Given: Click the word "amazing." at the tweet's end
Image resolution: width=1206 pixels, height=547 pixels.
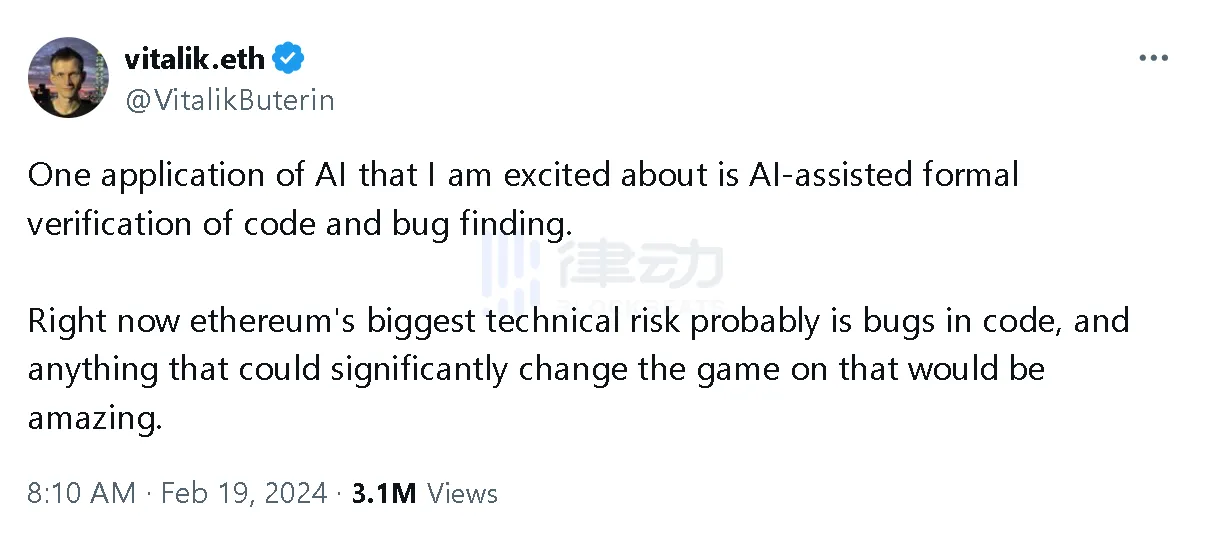Looking at the screenshot, I should 95,417.
